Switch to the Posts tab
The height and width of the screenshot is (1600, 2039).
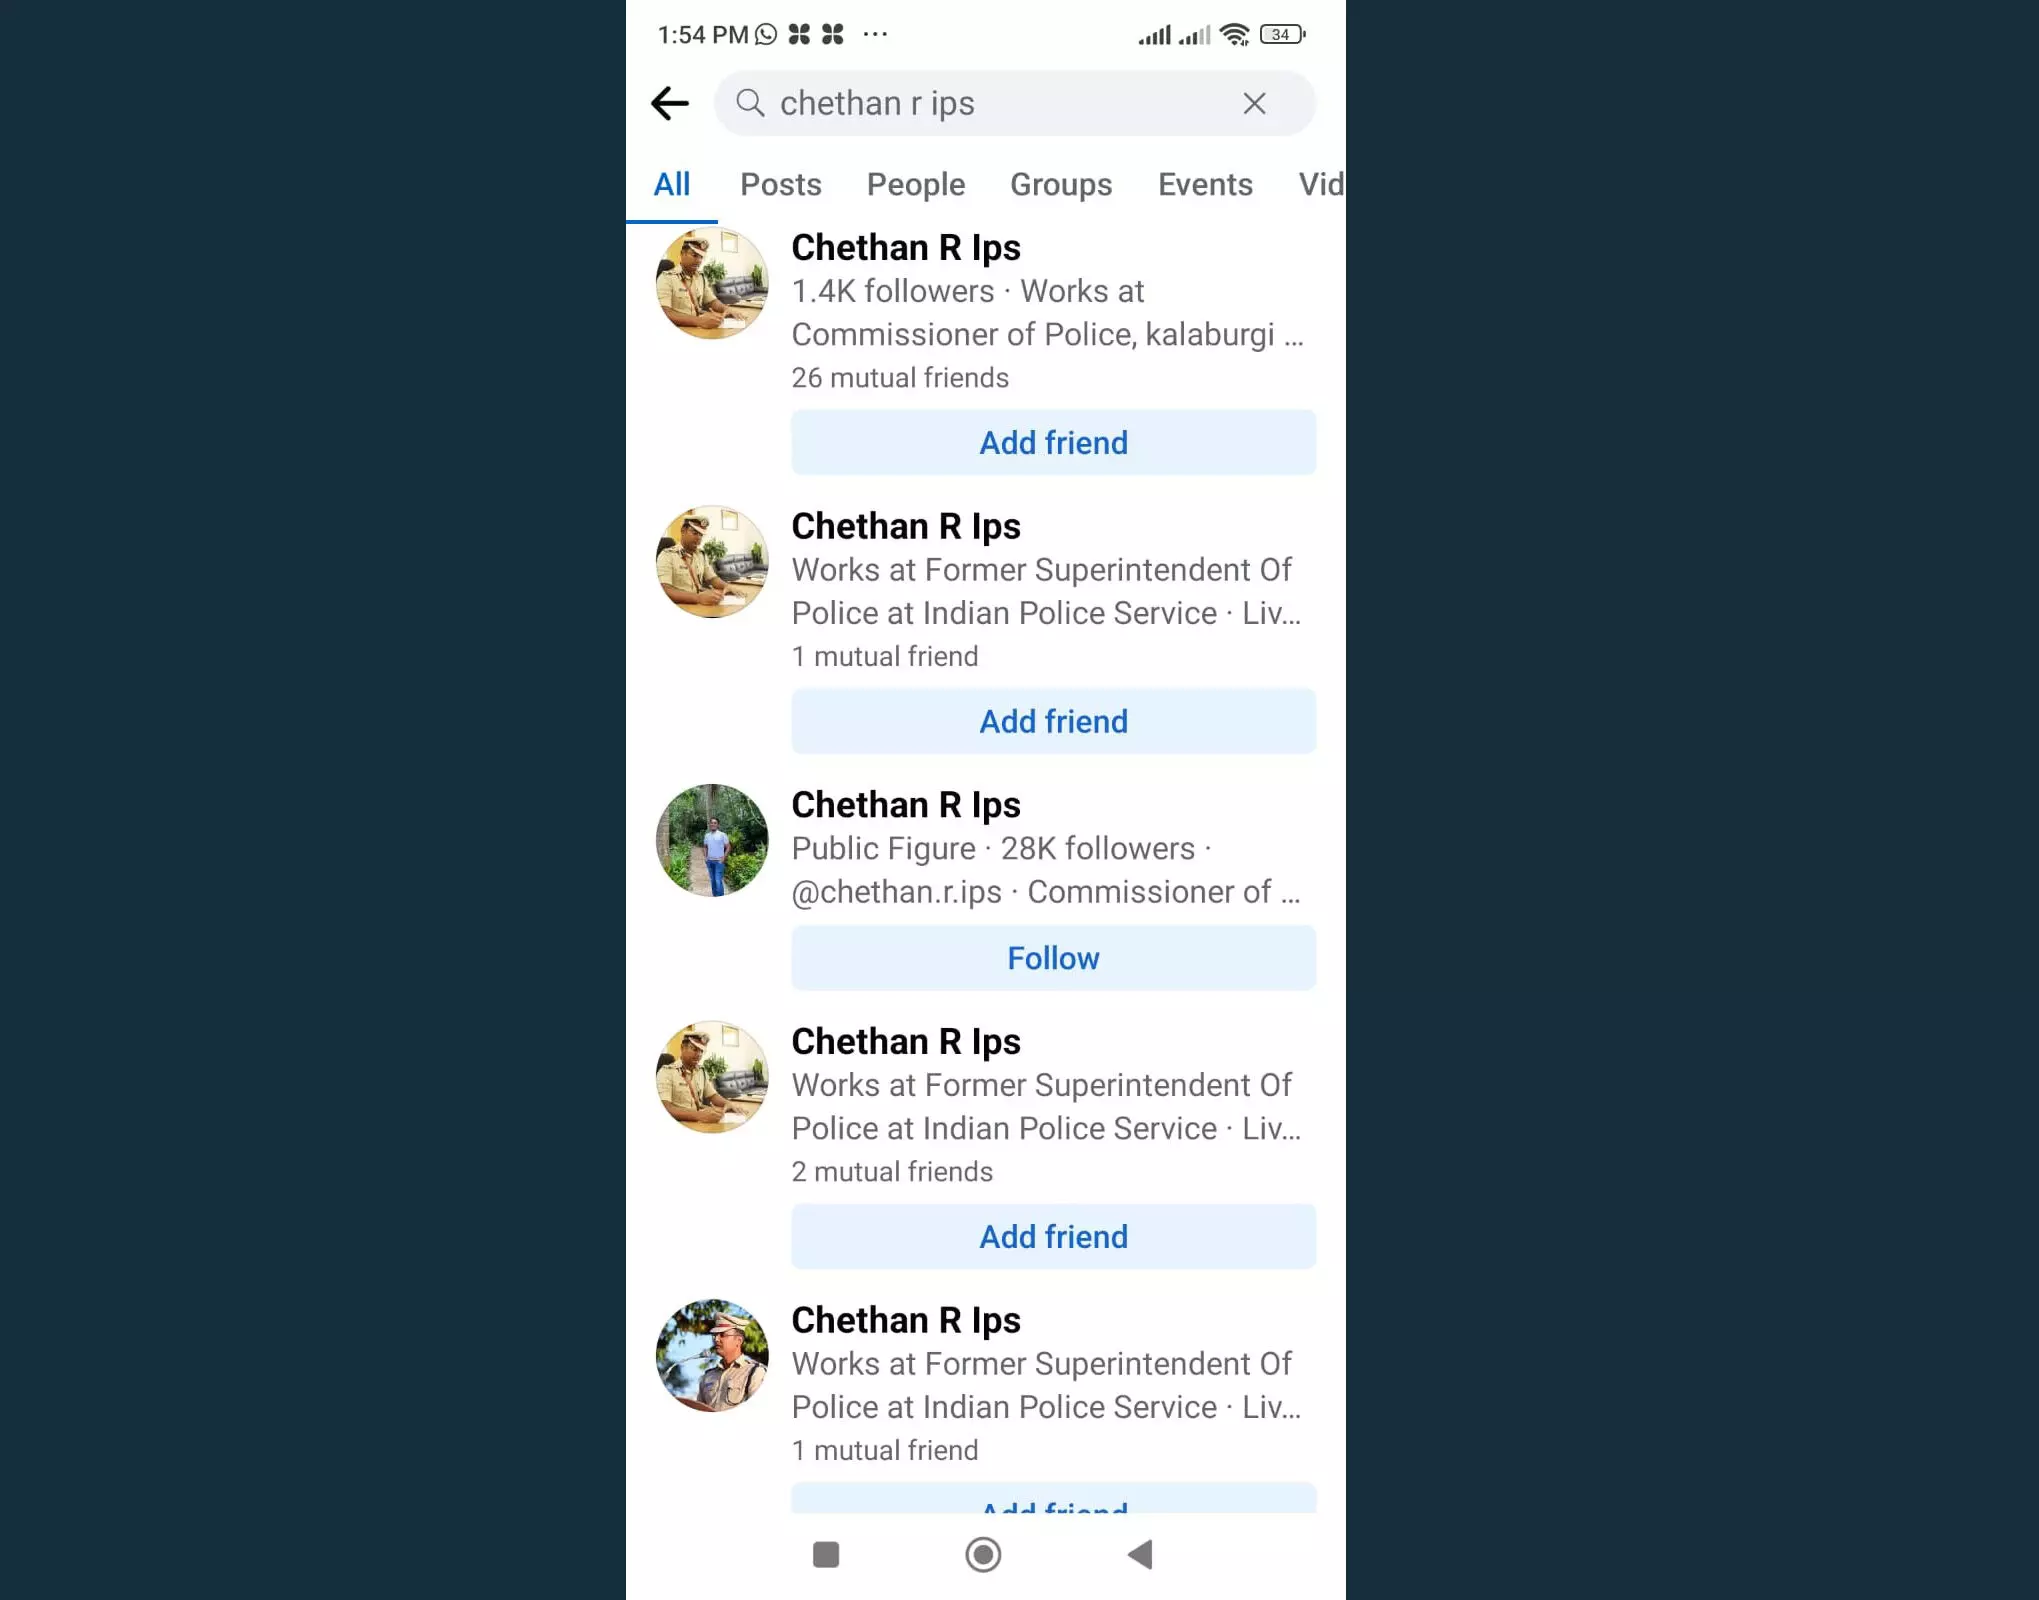pos(780,184)
